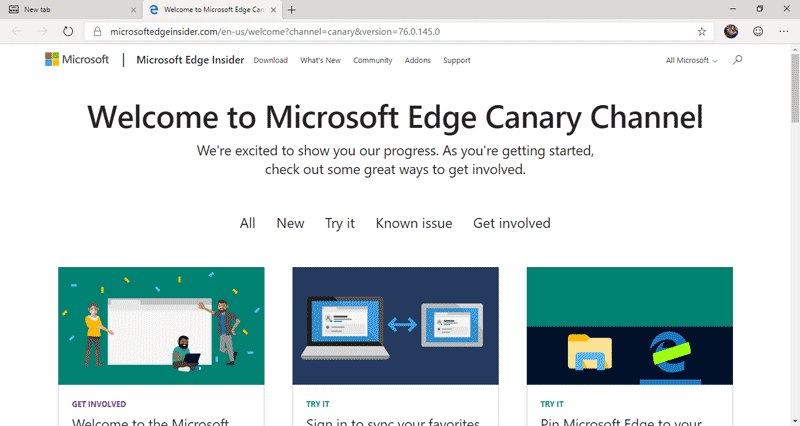Click the address bar URL field
Viewport: 800px width, 426px height.
(x=398, y=32)
